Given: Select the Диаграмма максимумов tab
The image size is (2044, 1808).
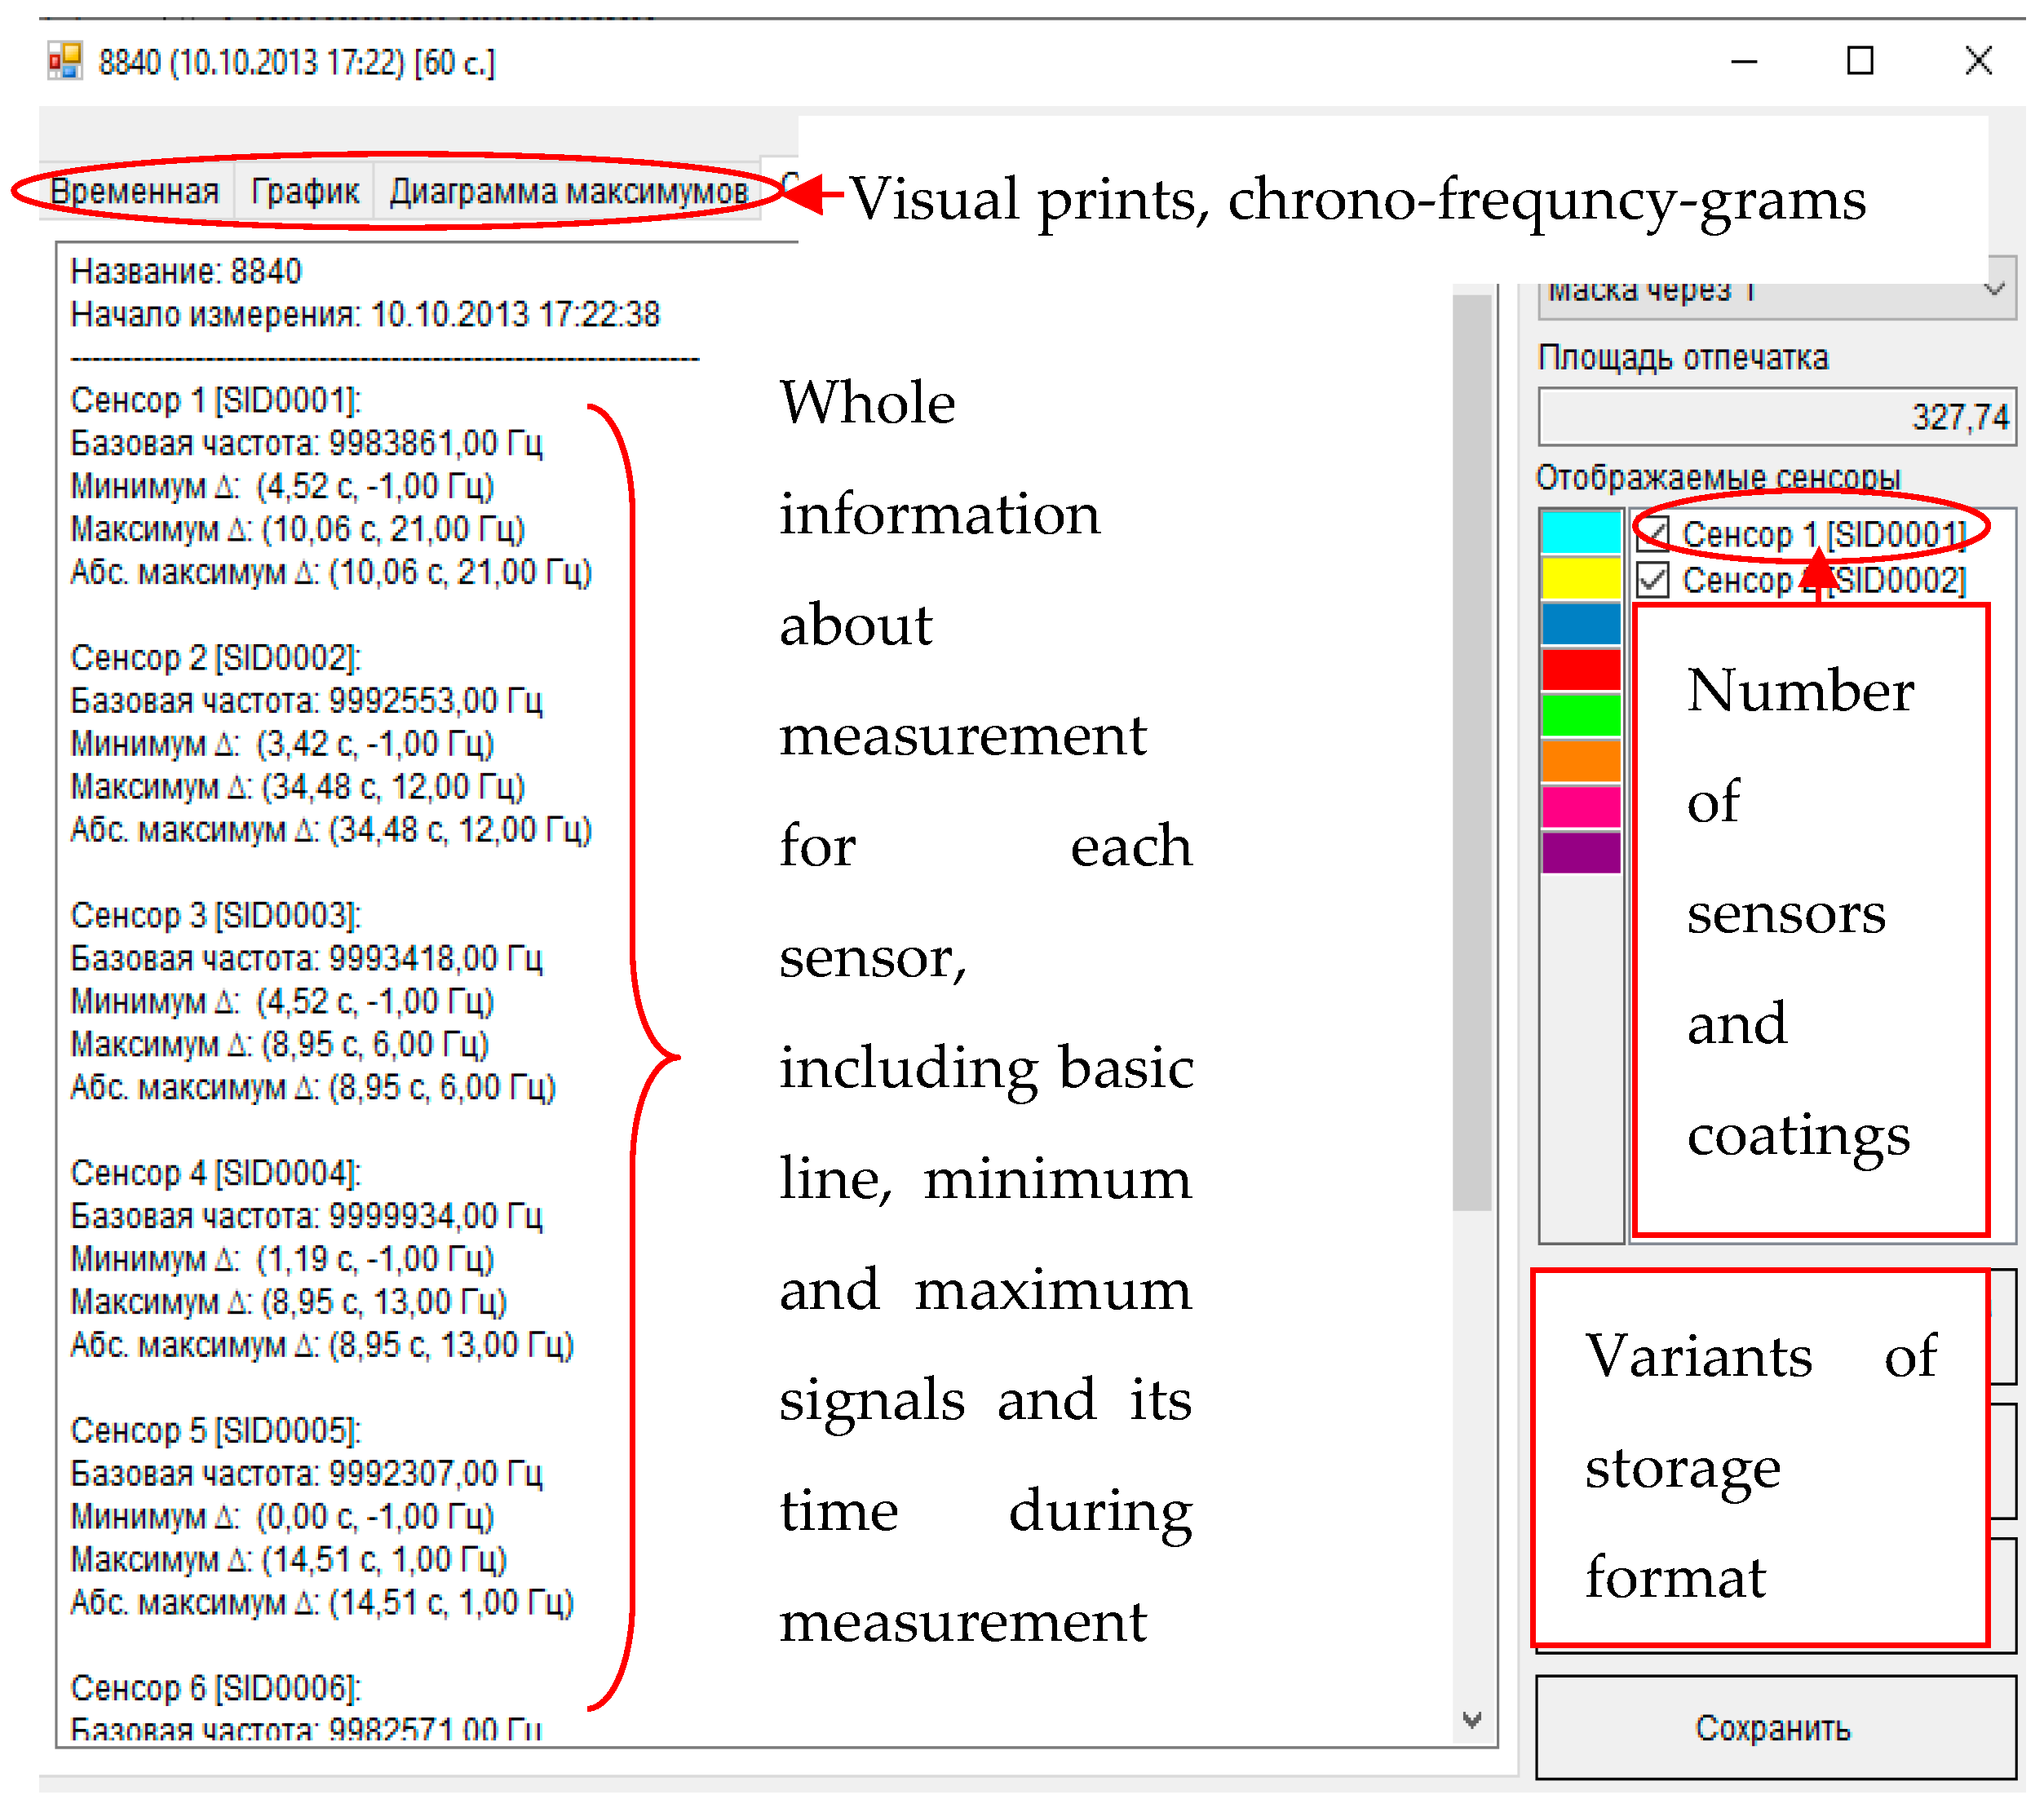Looking at the screenshot, I should (569, 191).
